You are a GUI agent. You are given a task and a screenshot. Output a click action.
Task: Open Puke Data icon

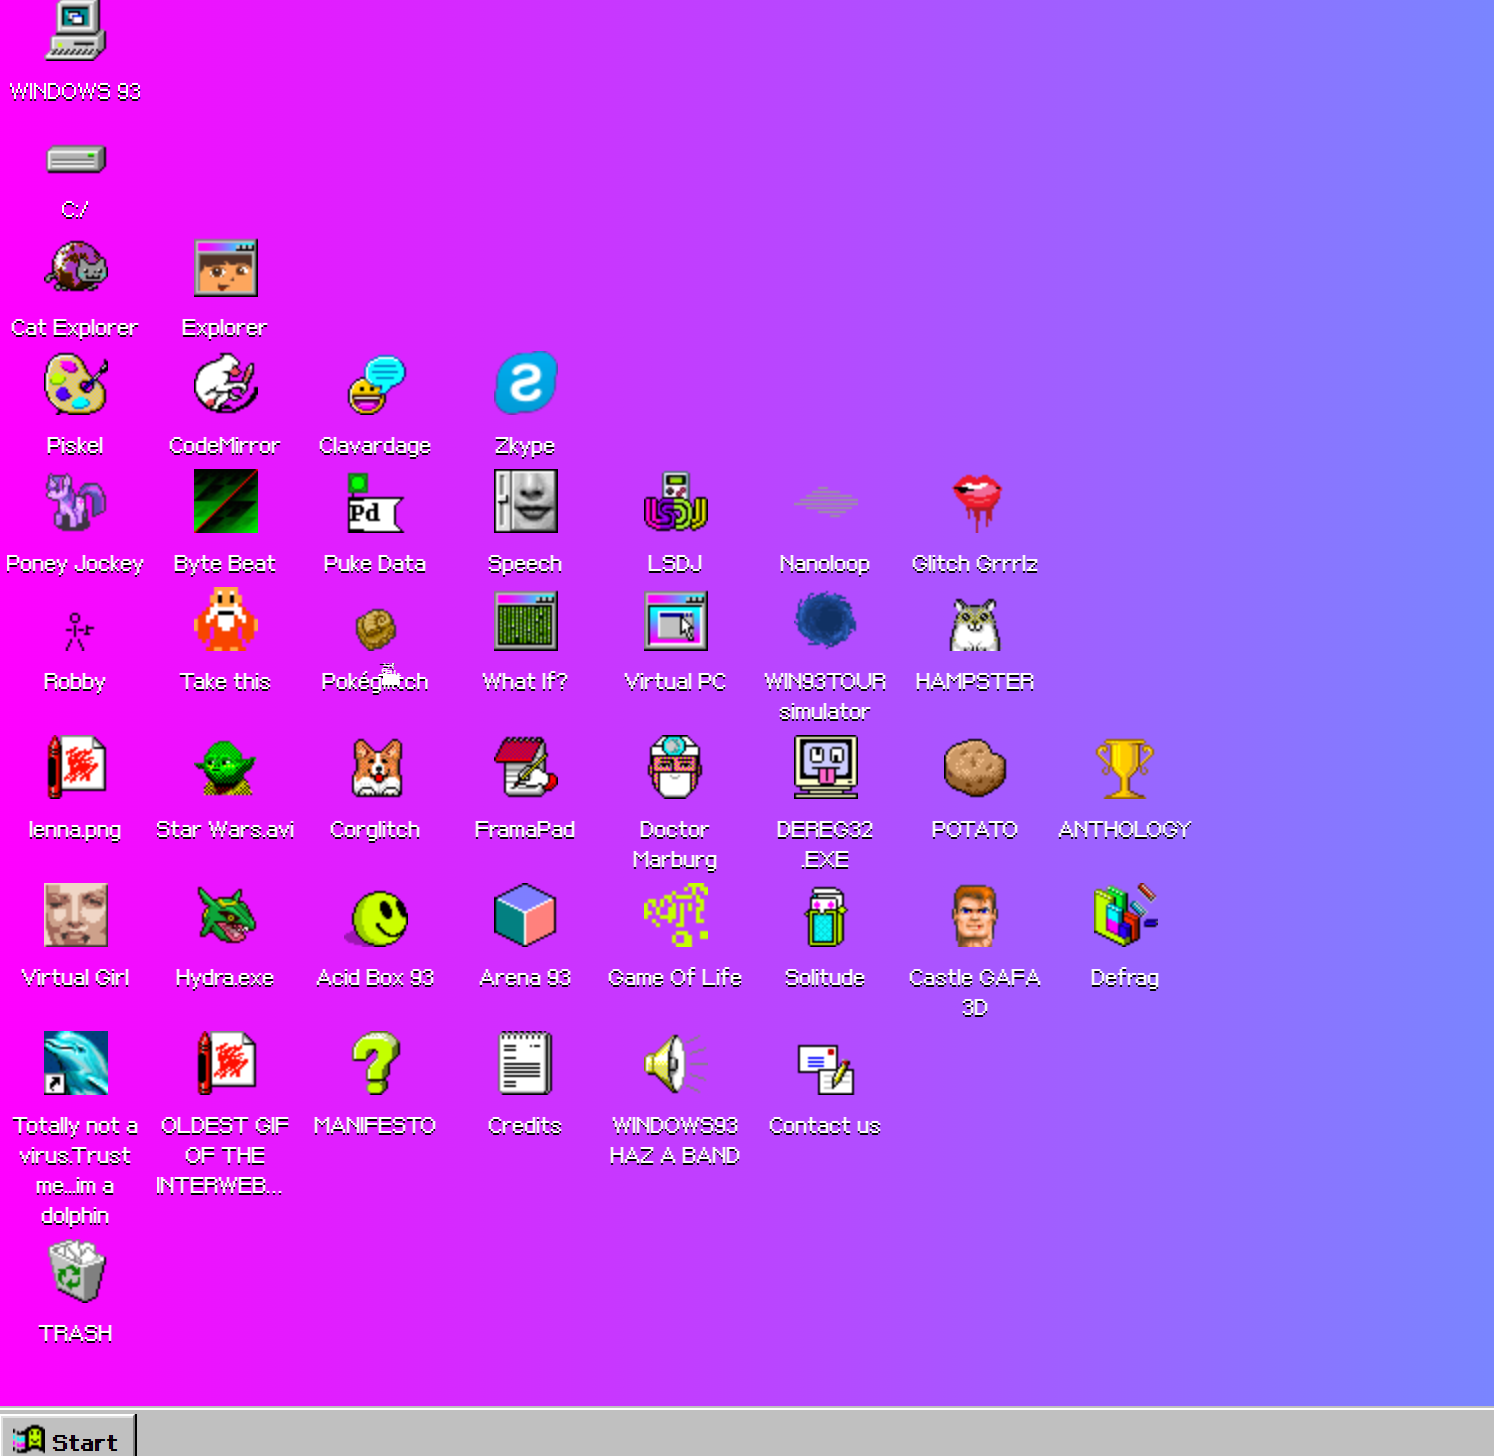point(375,503)
